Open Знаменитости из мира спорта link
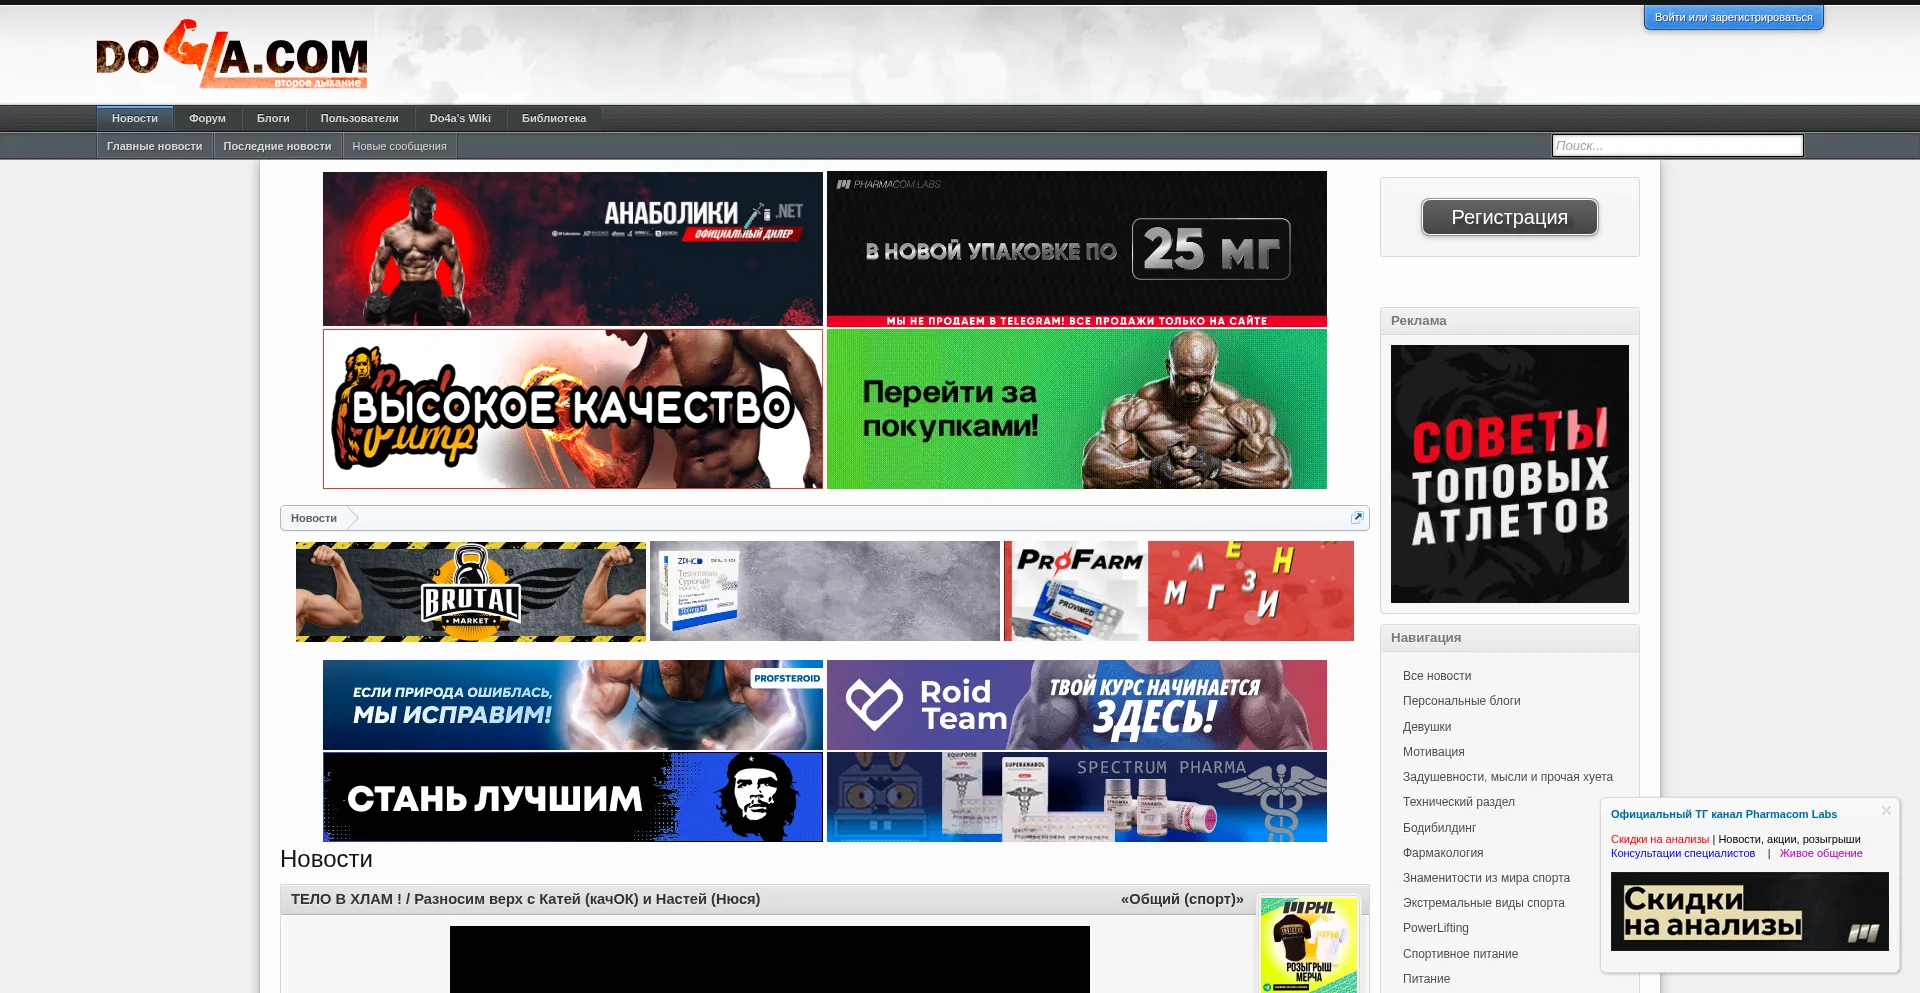Screen dimensions: 1920x993 tap(1486, 878)
